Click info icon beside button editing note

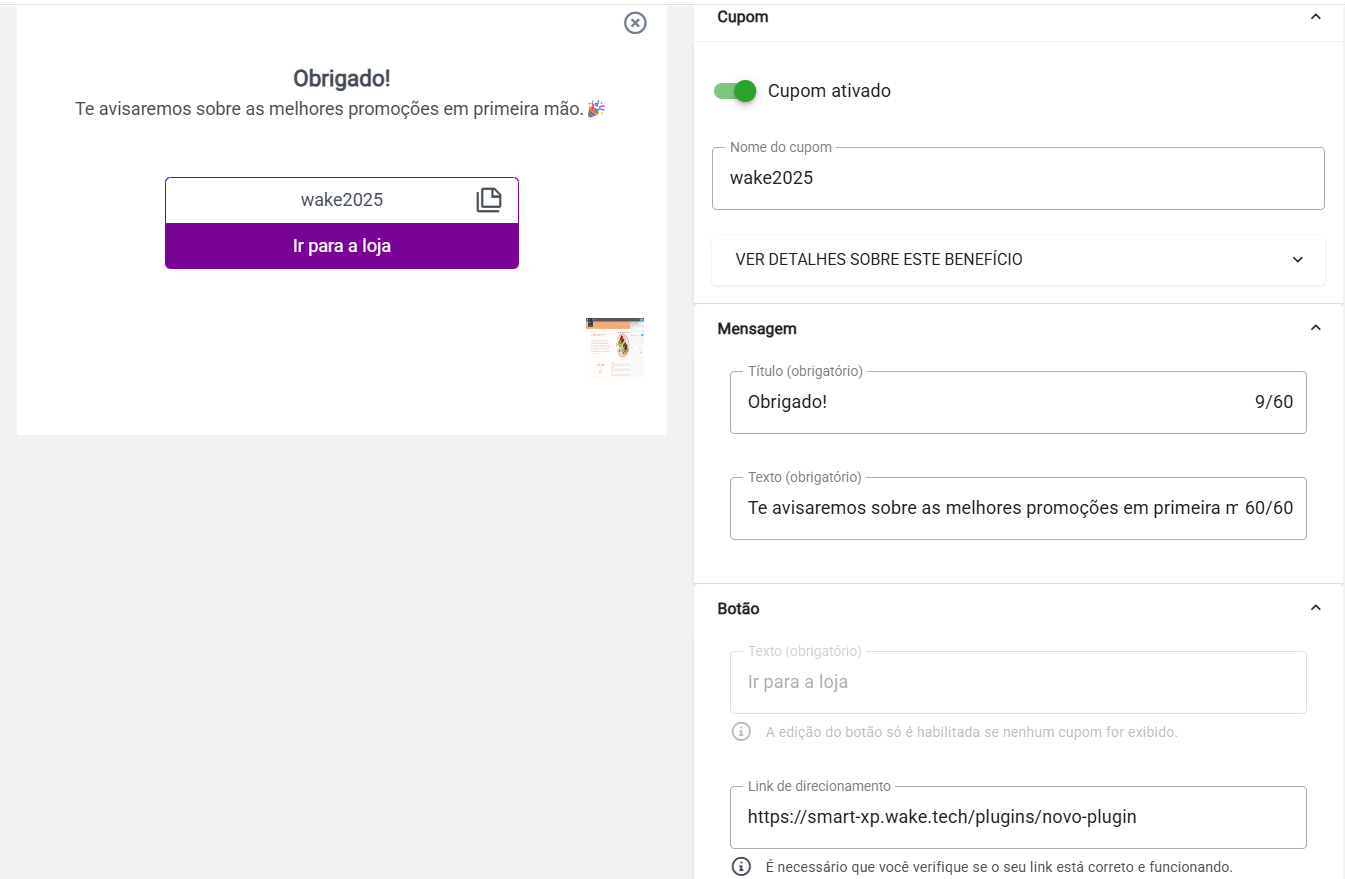pos(741,731)
